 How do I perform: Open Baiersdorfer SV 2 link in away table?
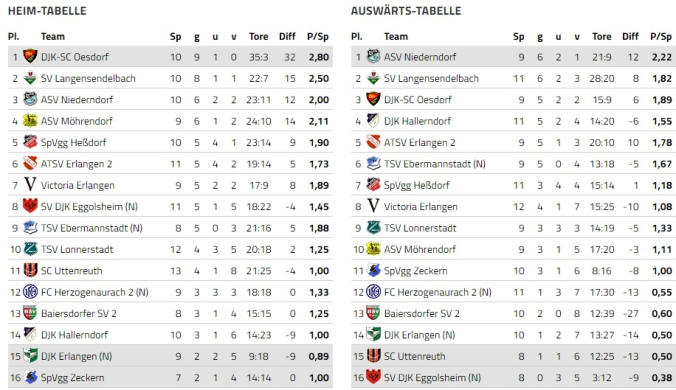422,314
